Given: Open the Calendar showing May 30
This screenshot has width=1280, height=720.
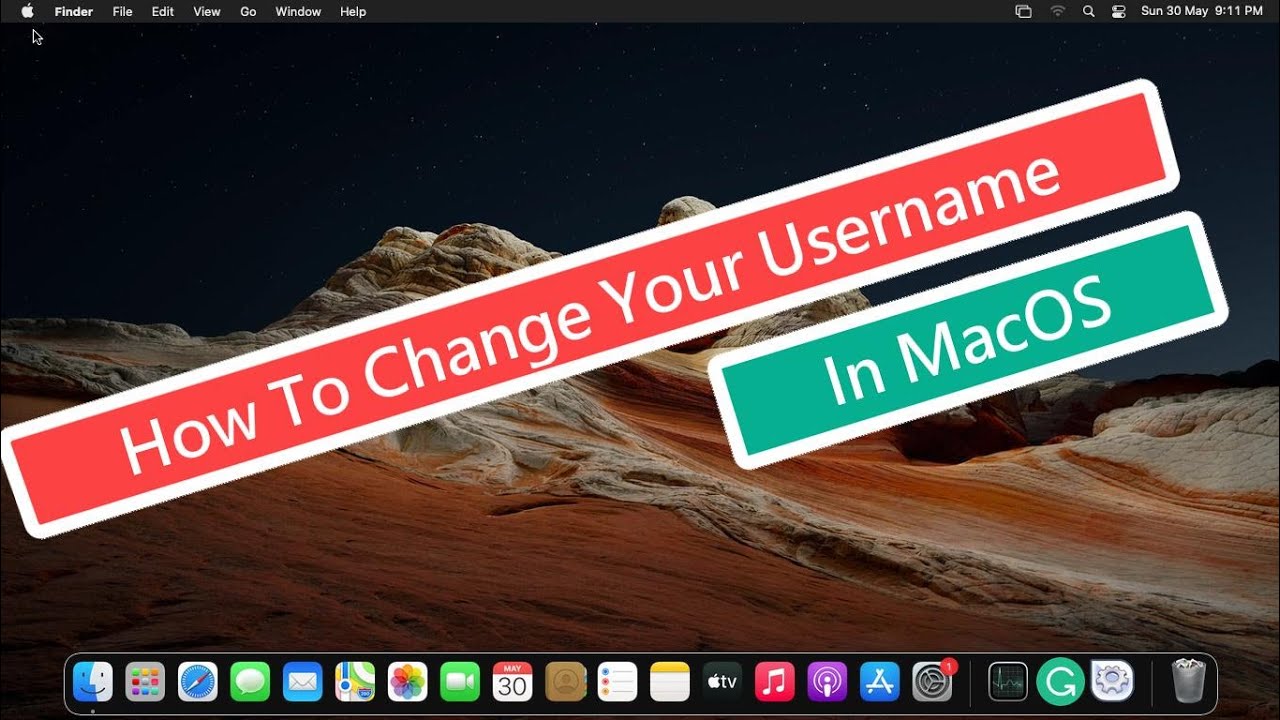Looking at the screenshot, I should coord(512,682).
